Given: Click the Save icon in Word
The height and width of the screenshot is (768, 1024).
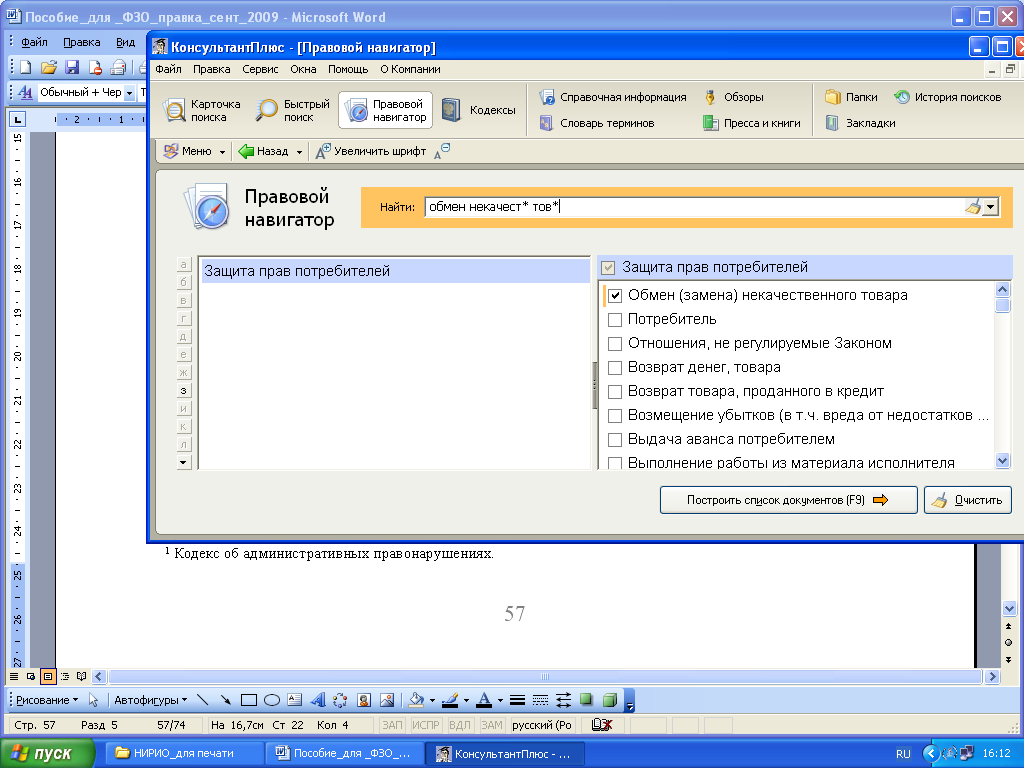Looking at the screenshot, I should tap(72, 67).
